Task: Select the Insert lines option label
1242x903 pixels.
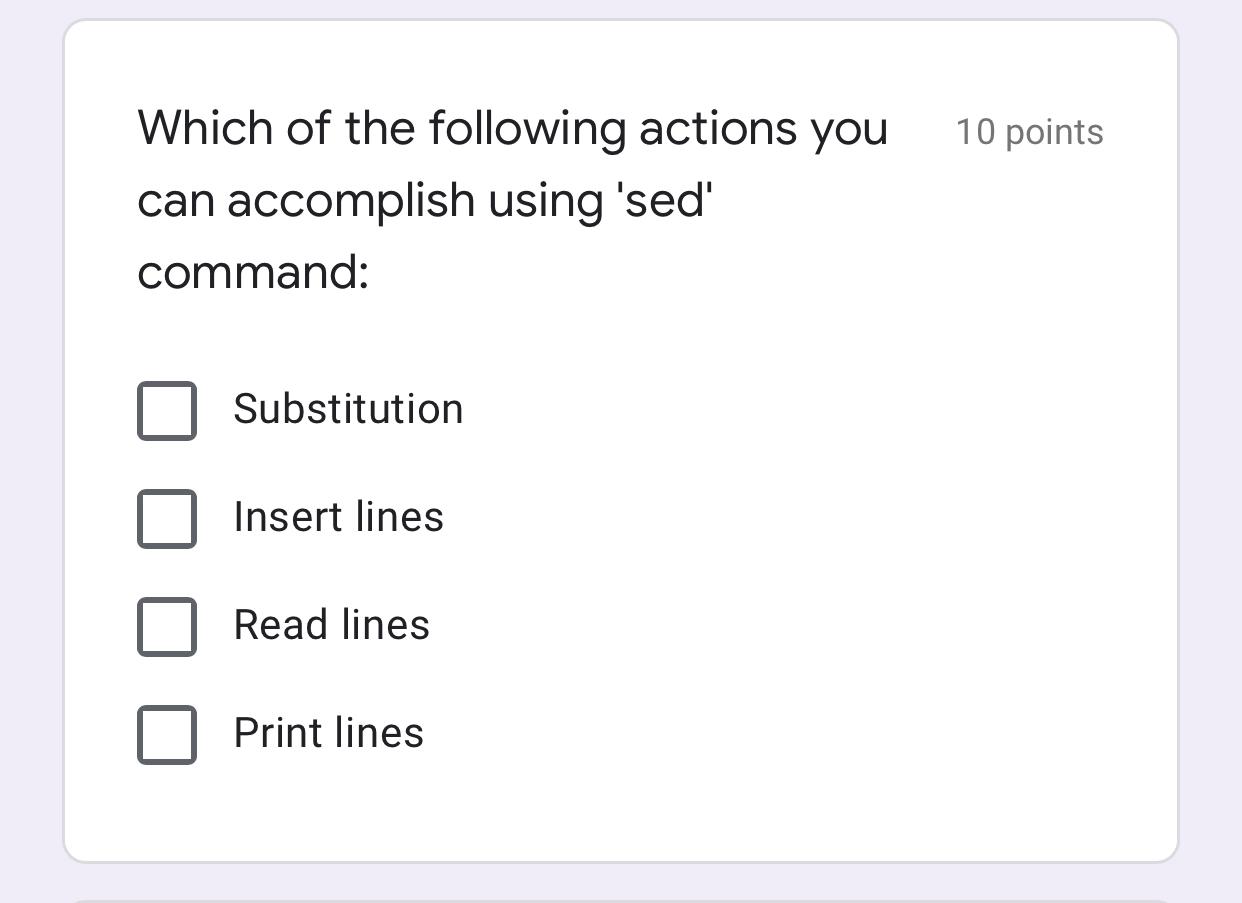Action: tap(339, 518)
